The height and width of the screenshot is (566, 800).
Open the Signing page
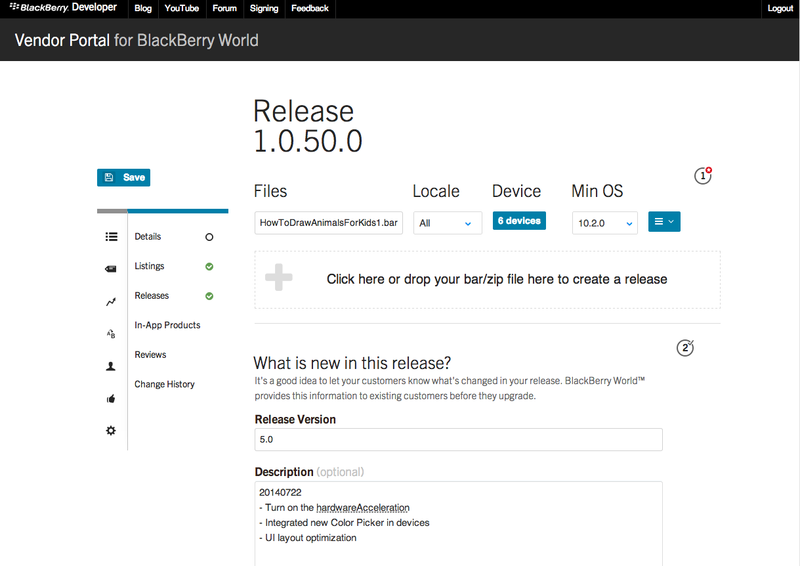point(264,8)
